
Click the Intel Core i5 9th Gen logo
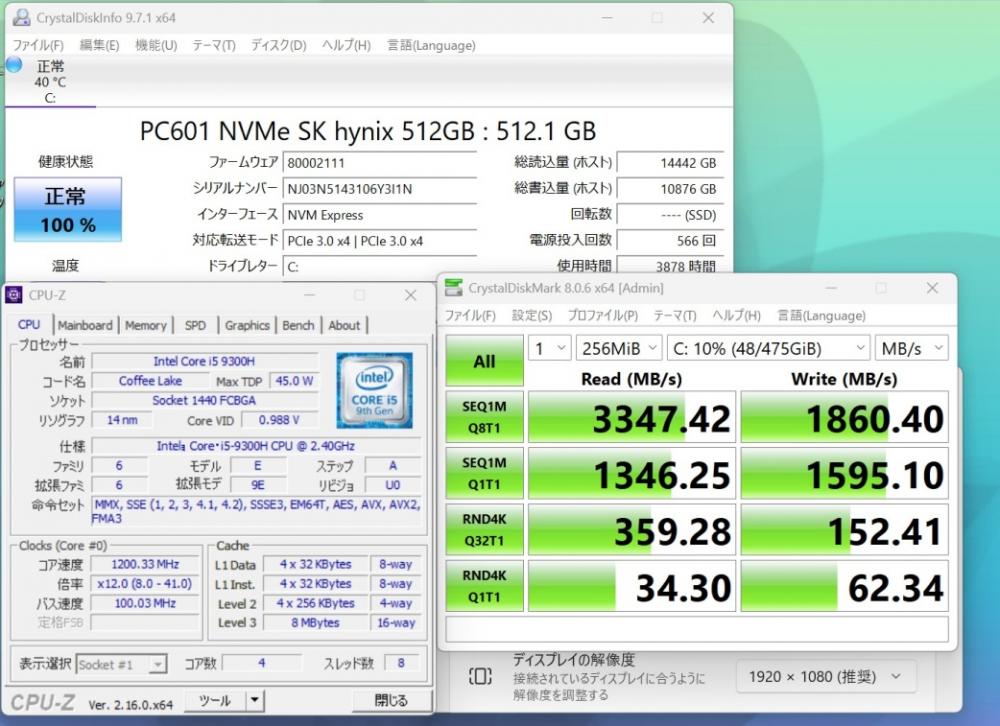tap(374, 390)
